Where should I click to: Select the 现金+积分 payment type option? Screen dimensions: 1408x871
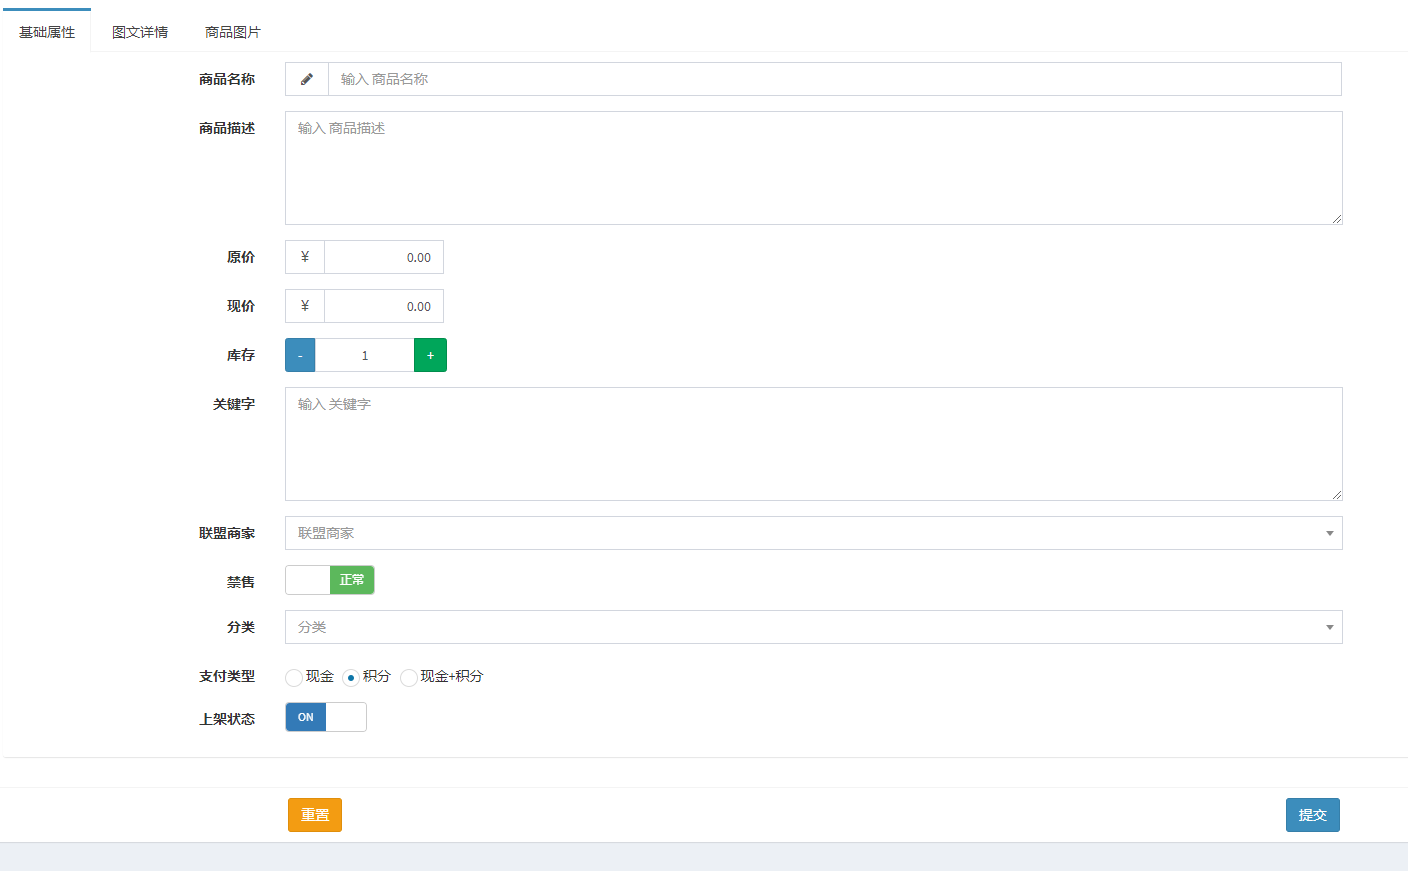point(408,677)
